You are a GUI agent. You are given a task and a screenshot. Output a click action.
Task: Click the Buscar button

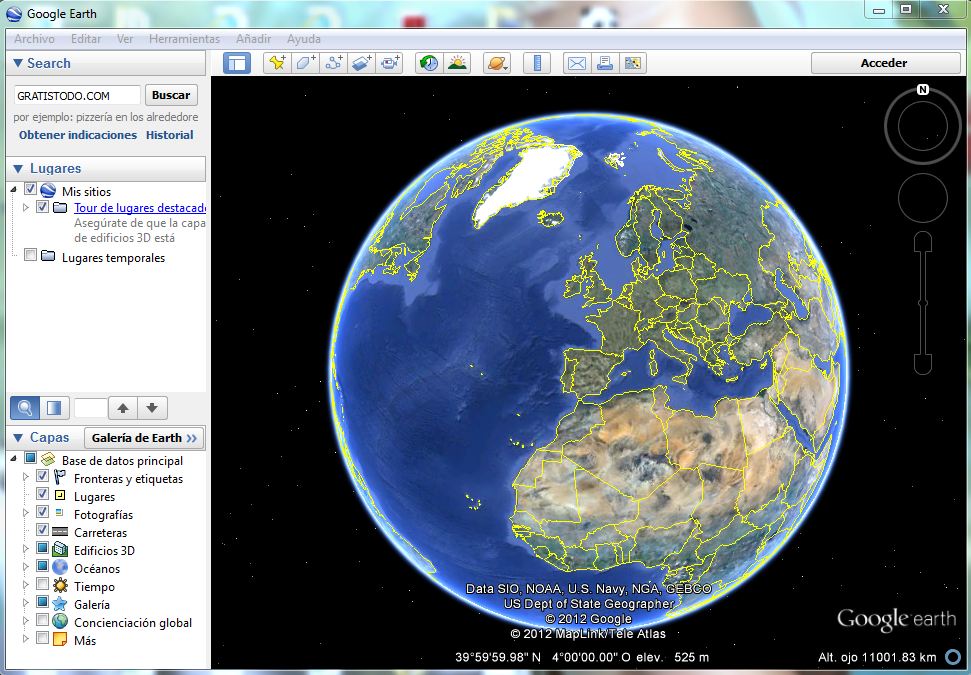(171, 95)
